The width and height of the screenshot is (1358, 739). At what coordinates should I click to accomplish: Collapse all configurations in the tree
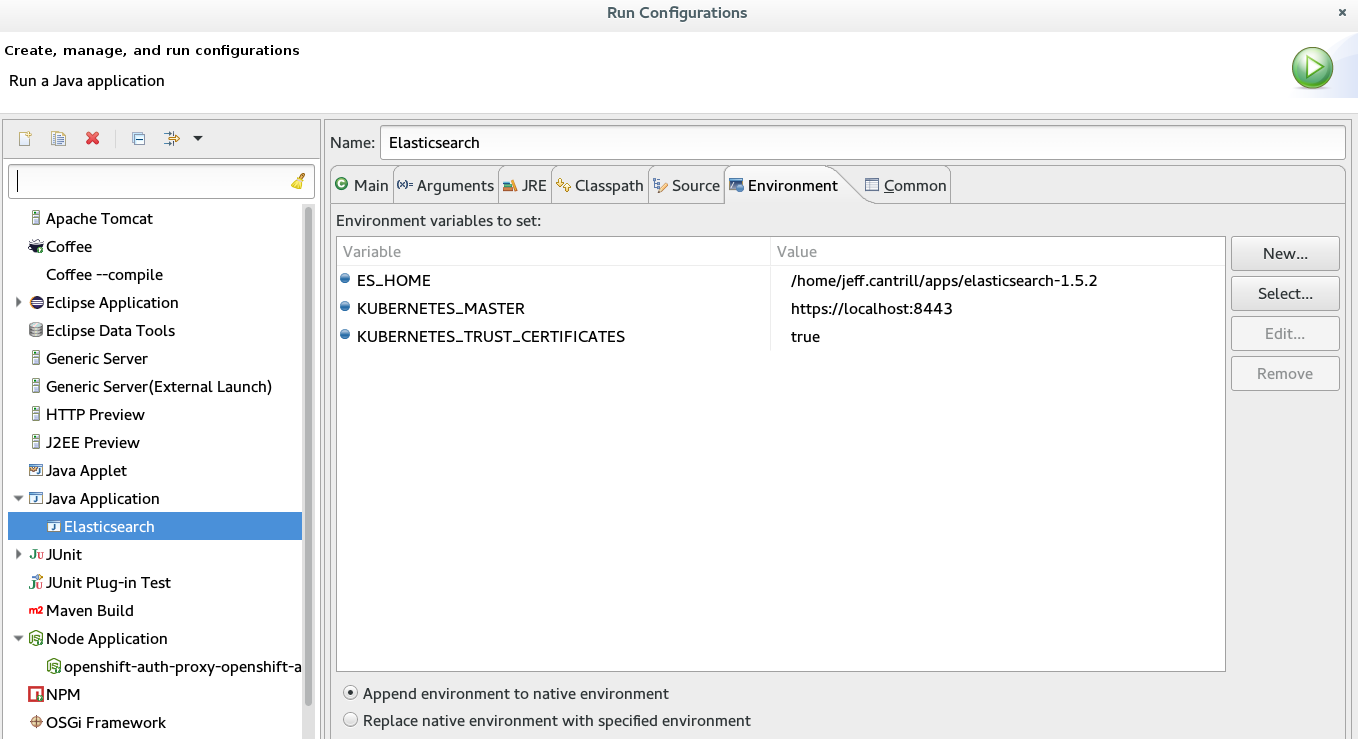(x=139, y=139)
